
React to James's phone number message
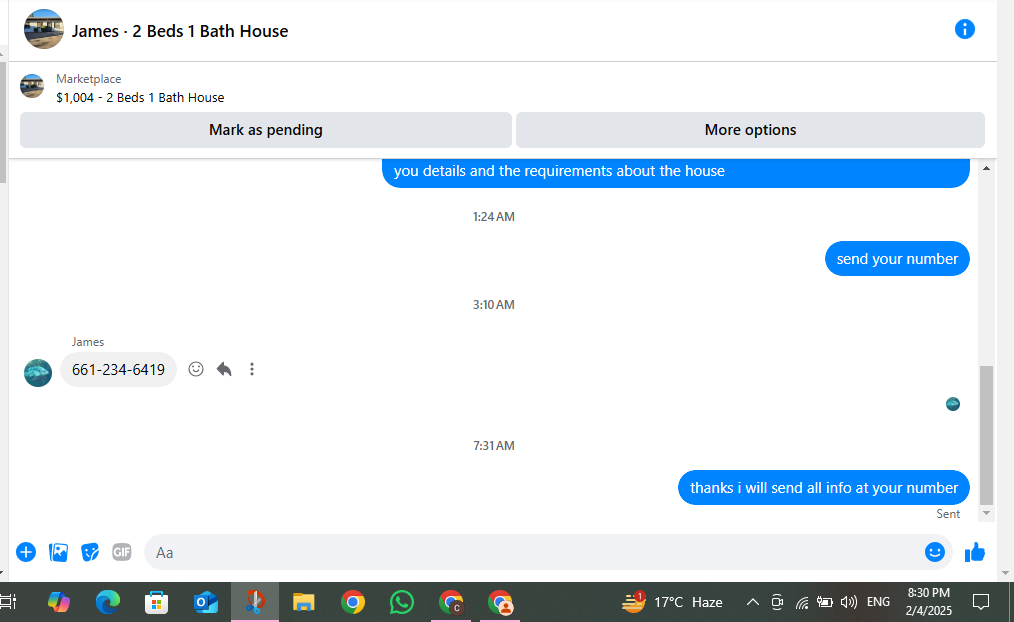[x=196, y=369]
